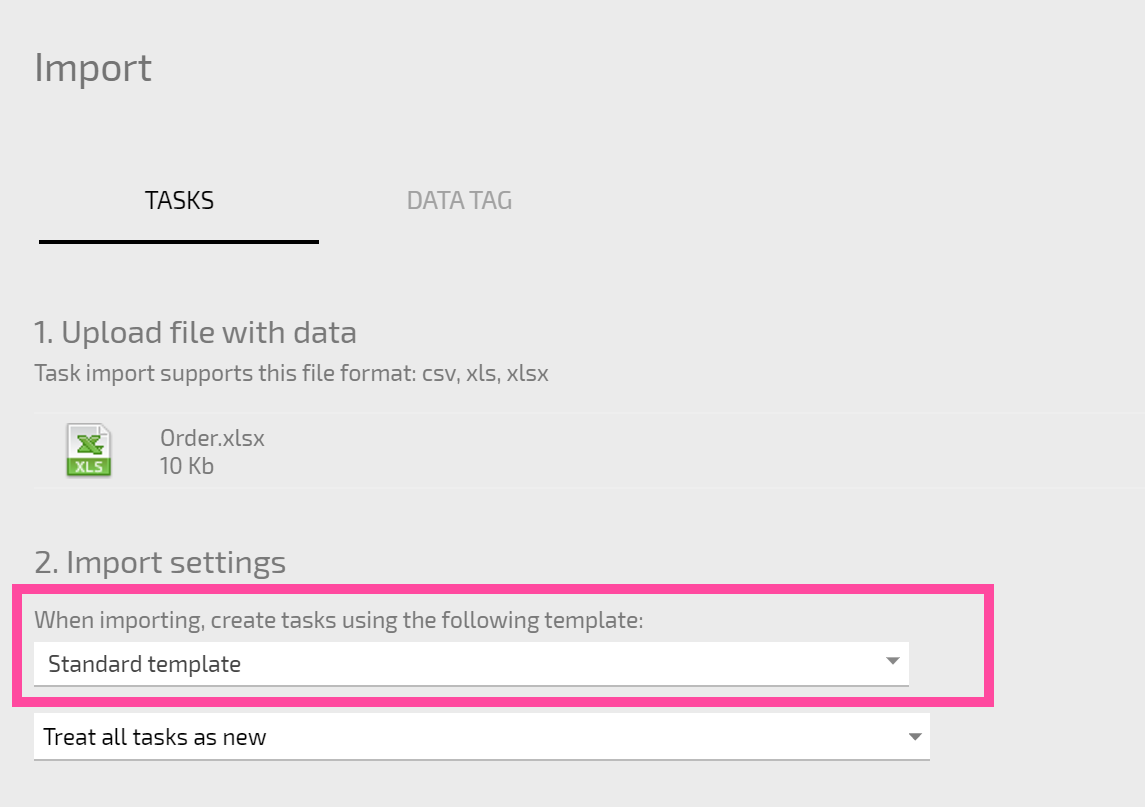Click the white XLS label on file icon
The height and width of the screenshot is (807, 1145).
tap(88, 466)
